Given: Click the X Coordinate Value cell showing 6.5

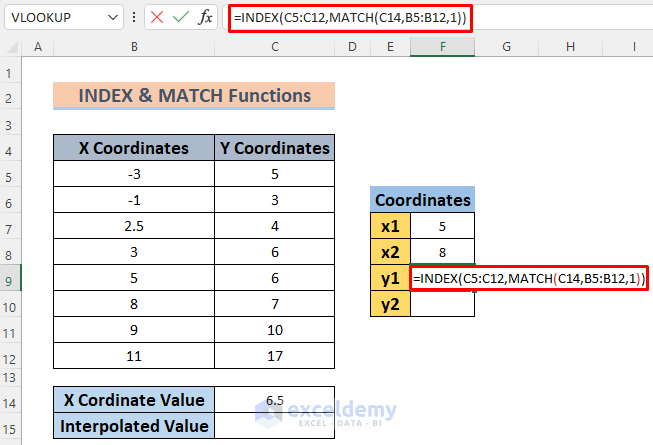Looking at the screenshot, I should pyautogui.click(x=274, y=401).
